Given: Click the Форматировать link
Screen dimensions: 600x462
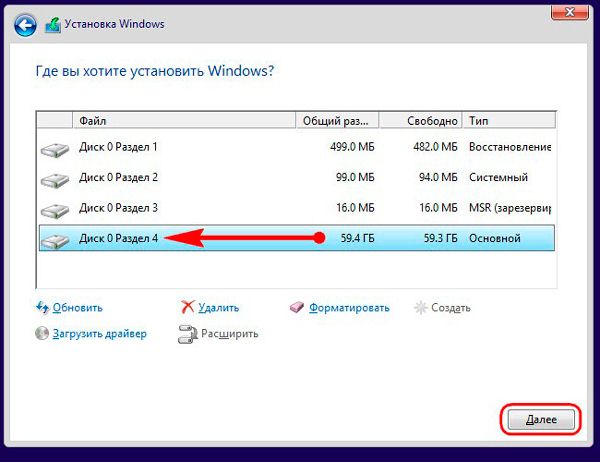Looking at the screenshot, I should coord(349,308).
